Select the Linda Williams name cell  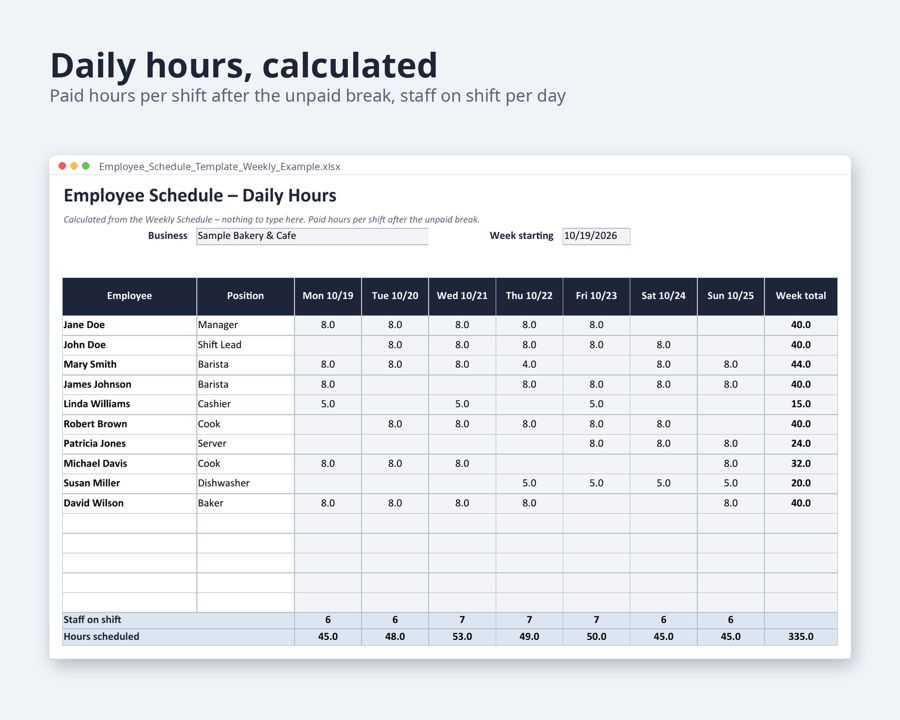(x=130, y=404)
